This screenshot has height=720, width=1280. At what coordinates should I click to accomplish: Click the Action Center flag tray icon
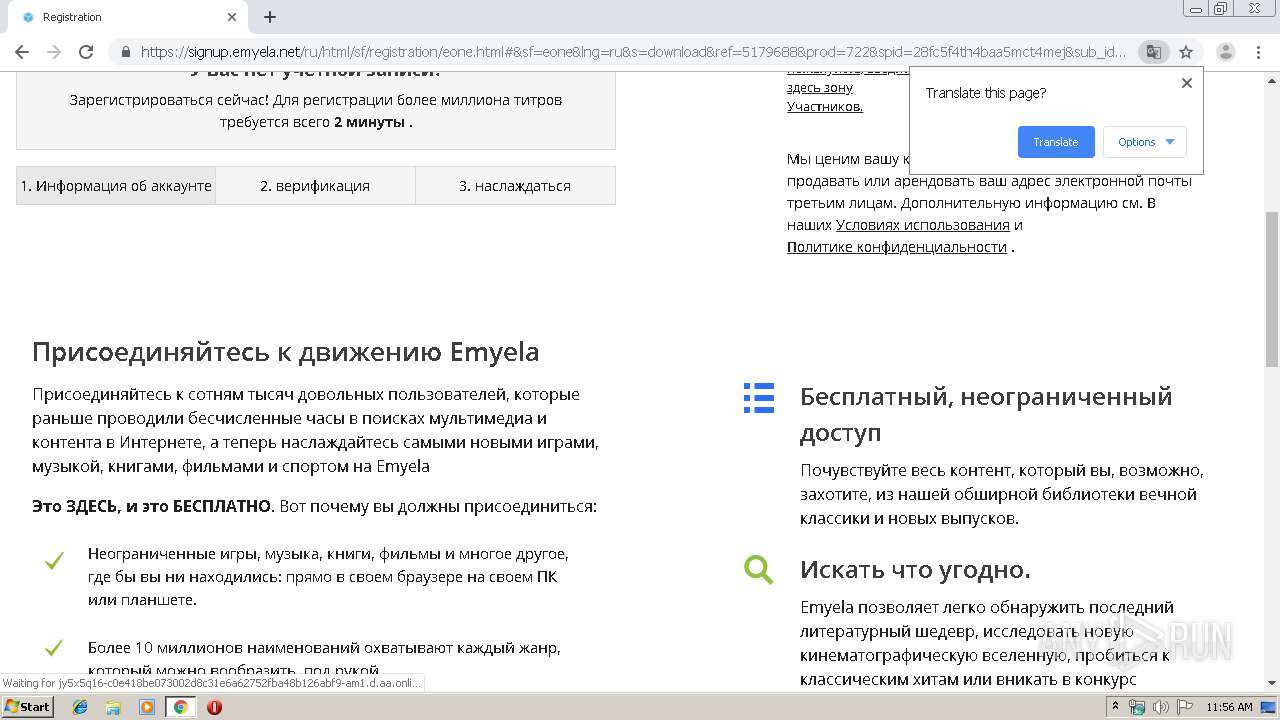point(1185,707)
